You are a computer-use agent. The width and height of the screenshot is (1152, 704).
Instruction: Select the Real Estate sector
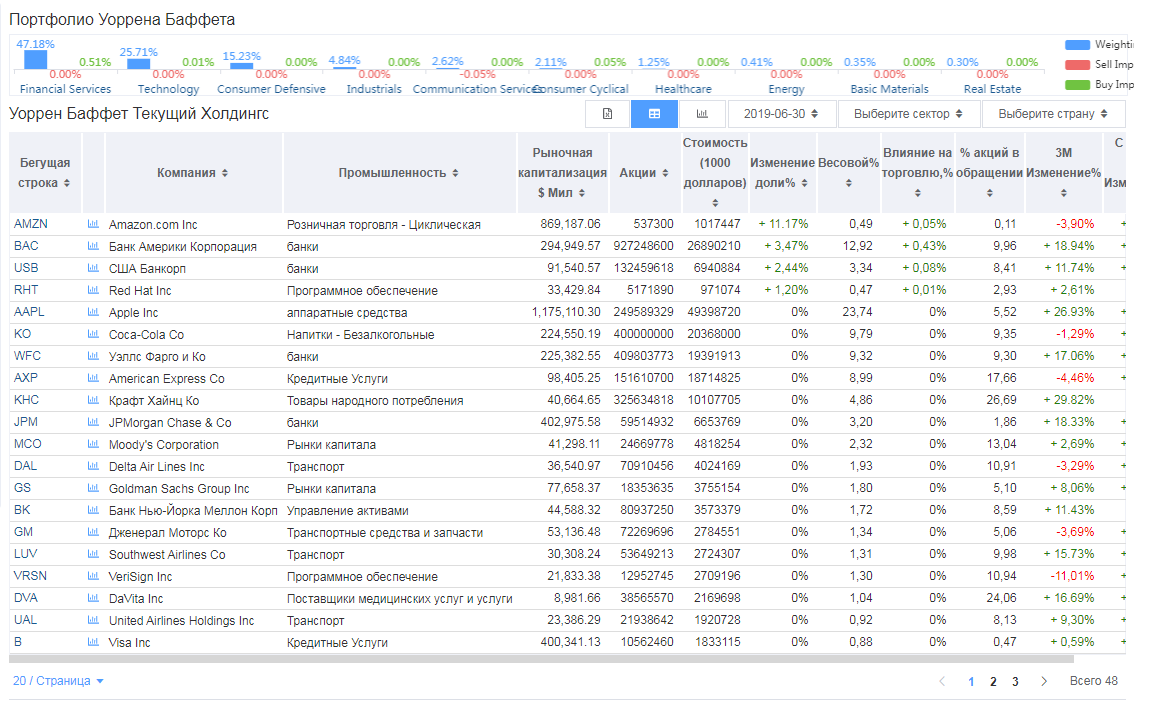[993, 89]
